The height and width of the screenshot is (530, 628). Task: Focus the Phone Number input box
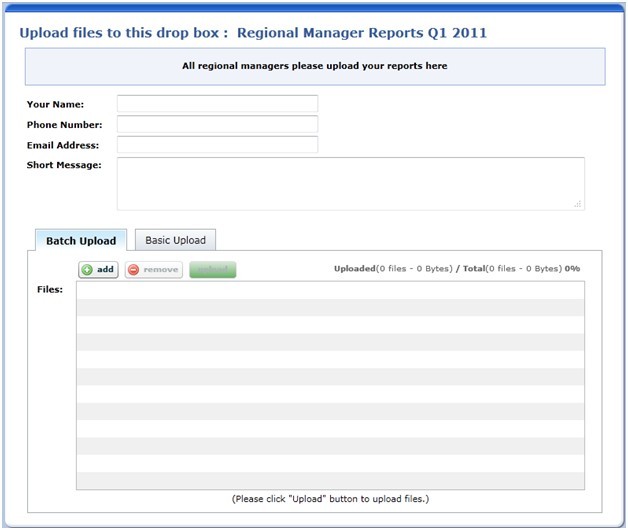217,125
